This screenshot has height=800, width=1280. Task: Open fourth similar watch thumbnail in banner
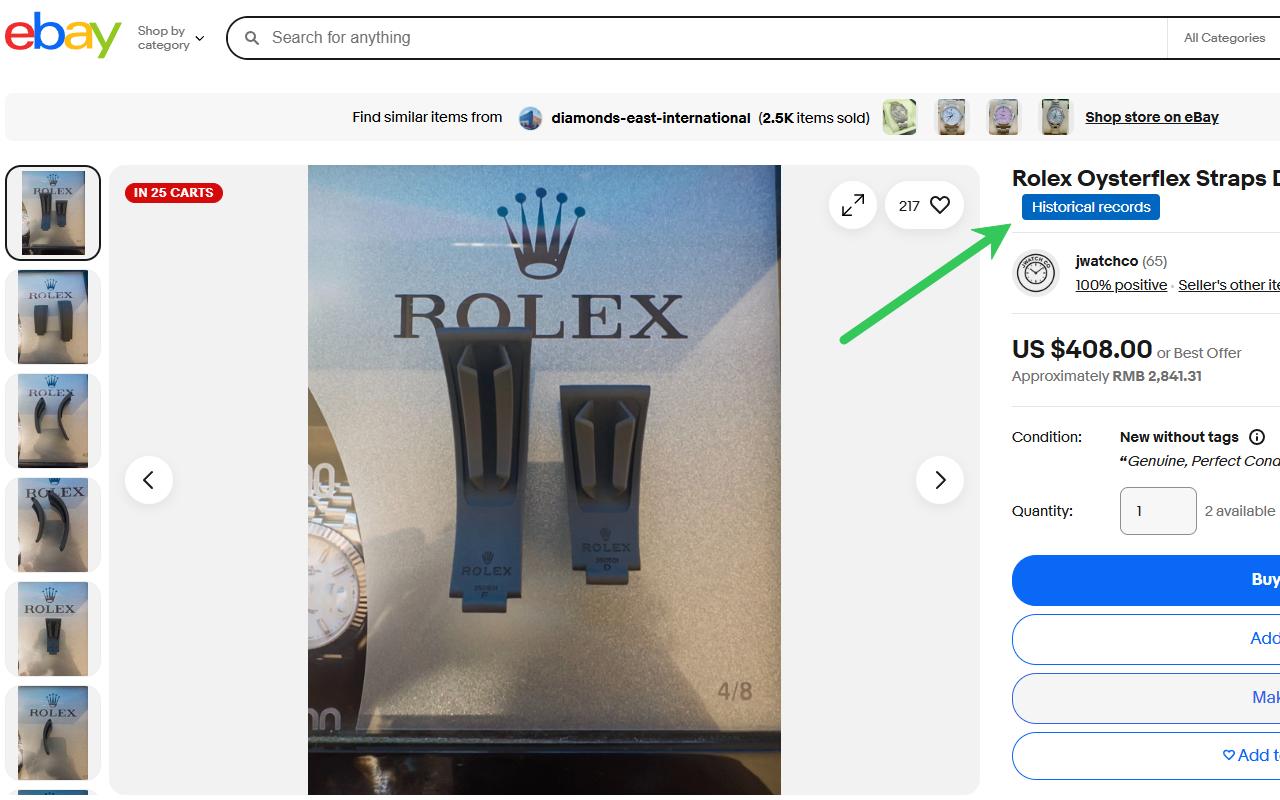(x=1055, y=117)
